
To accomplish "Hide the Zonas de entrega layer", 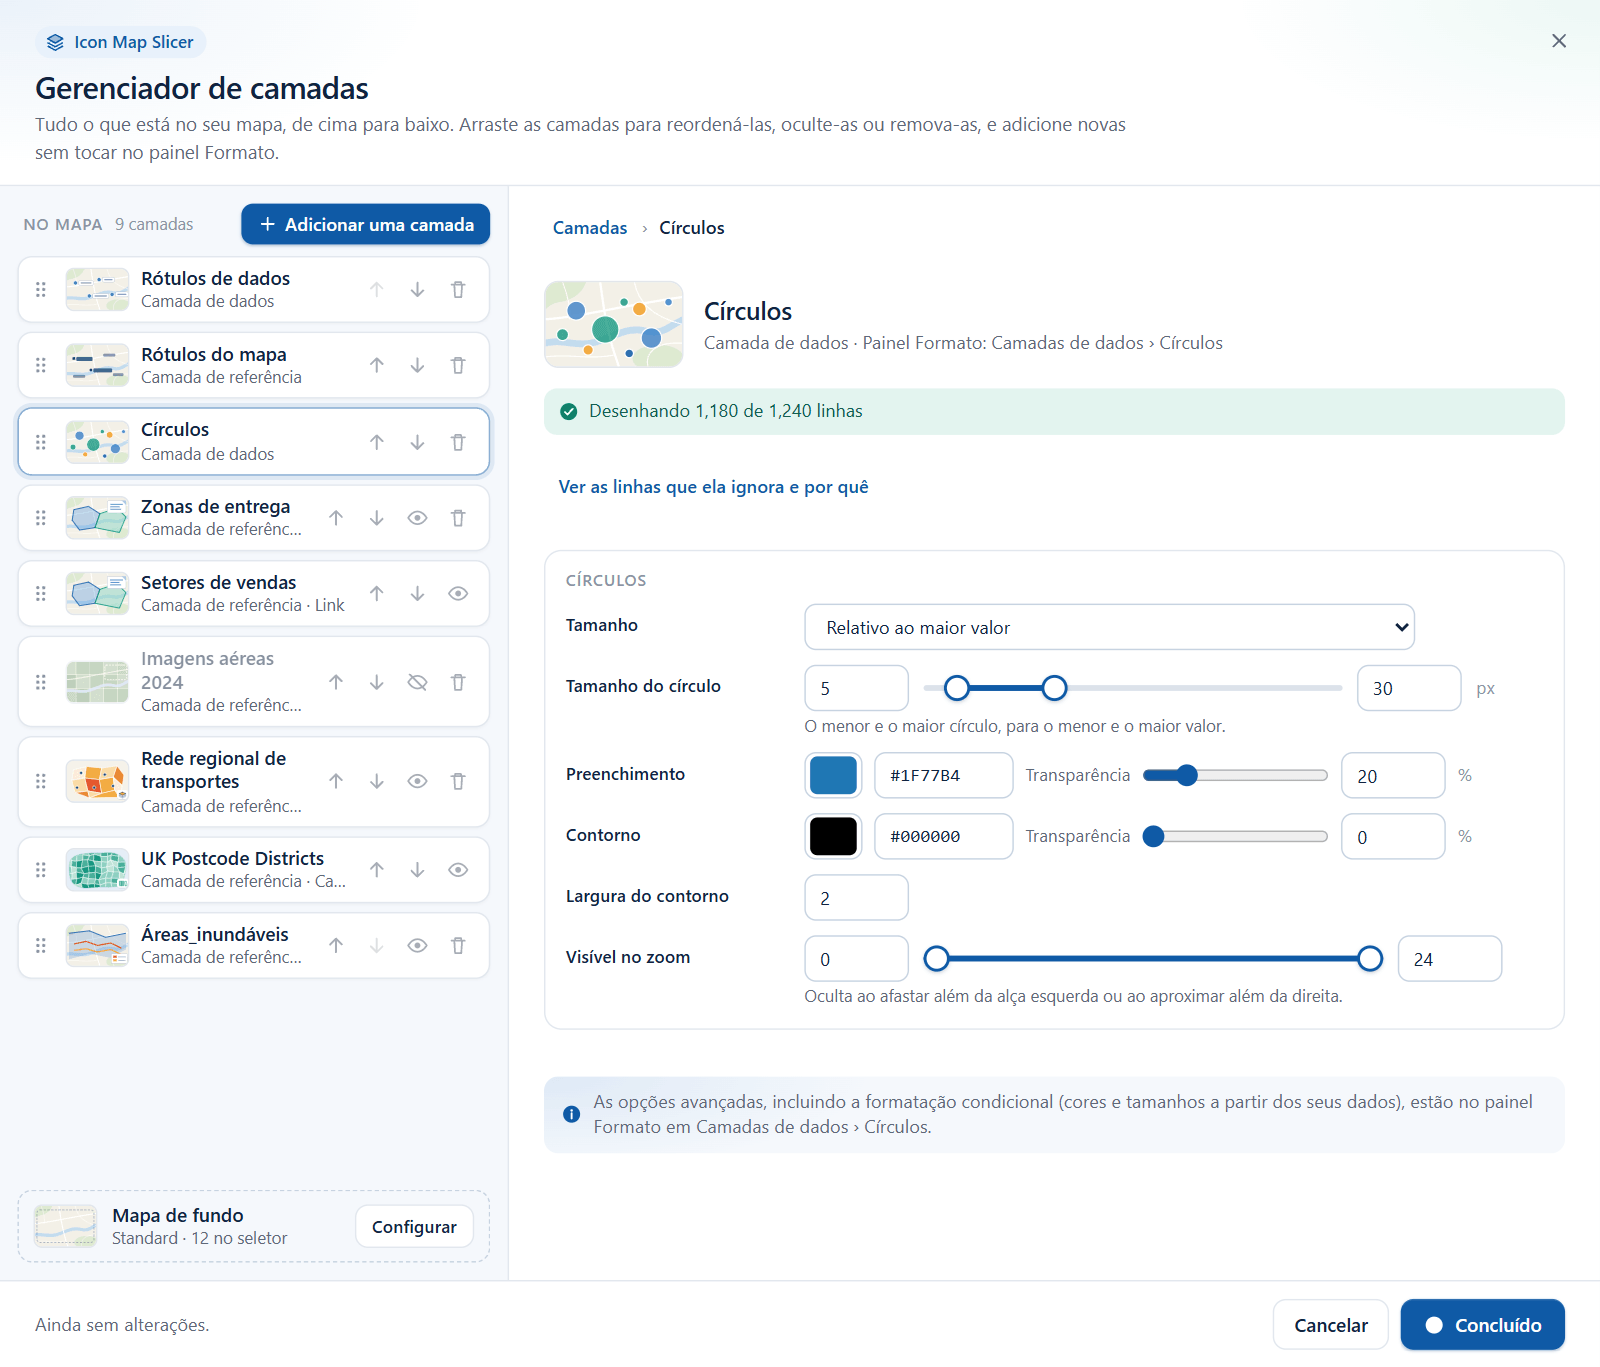I will pos(417,518).
